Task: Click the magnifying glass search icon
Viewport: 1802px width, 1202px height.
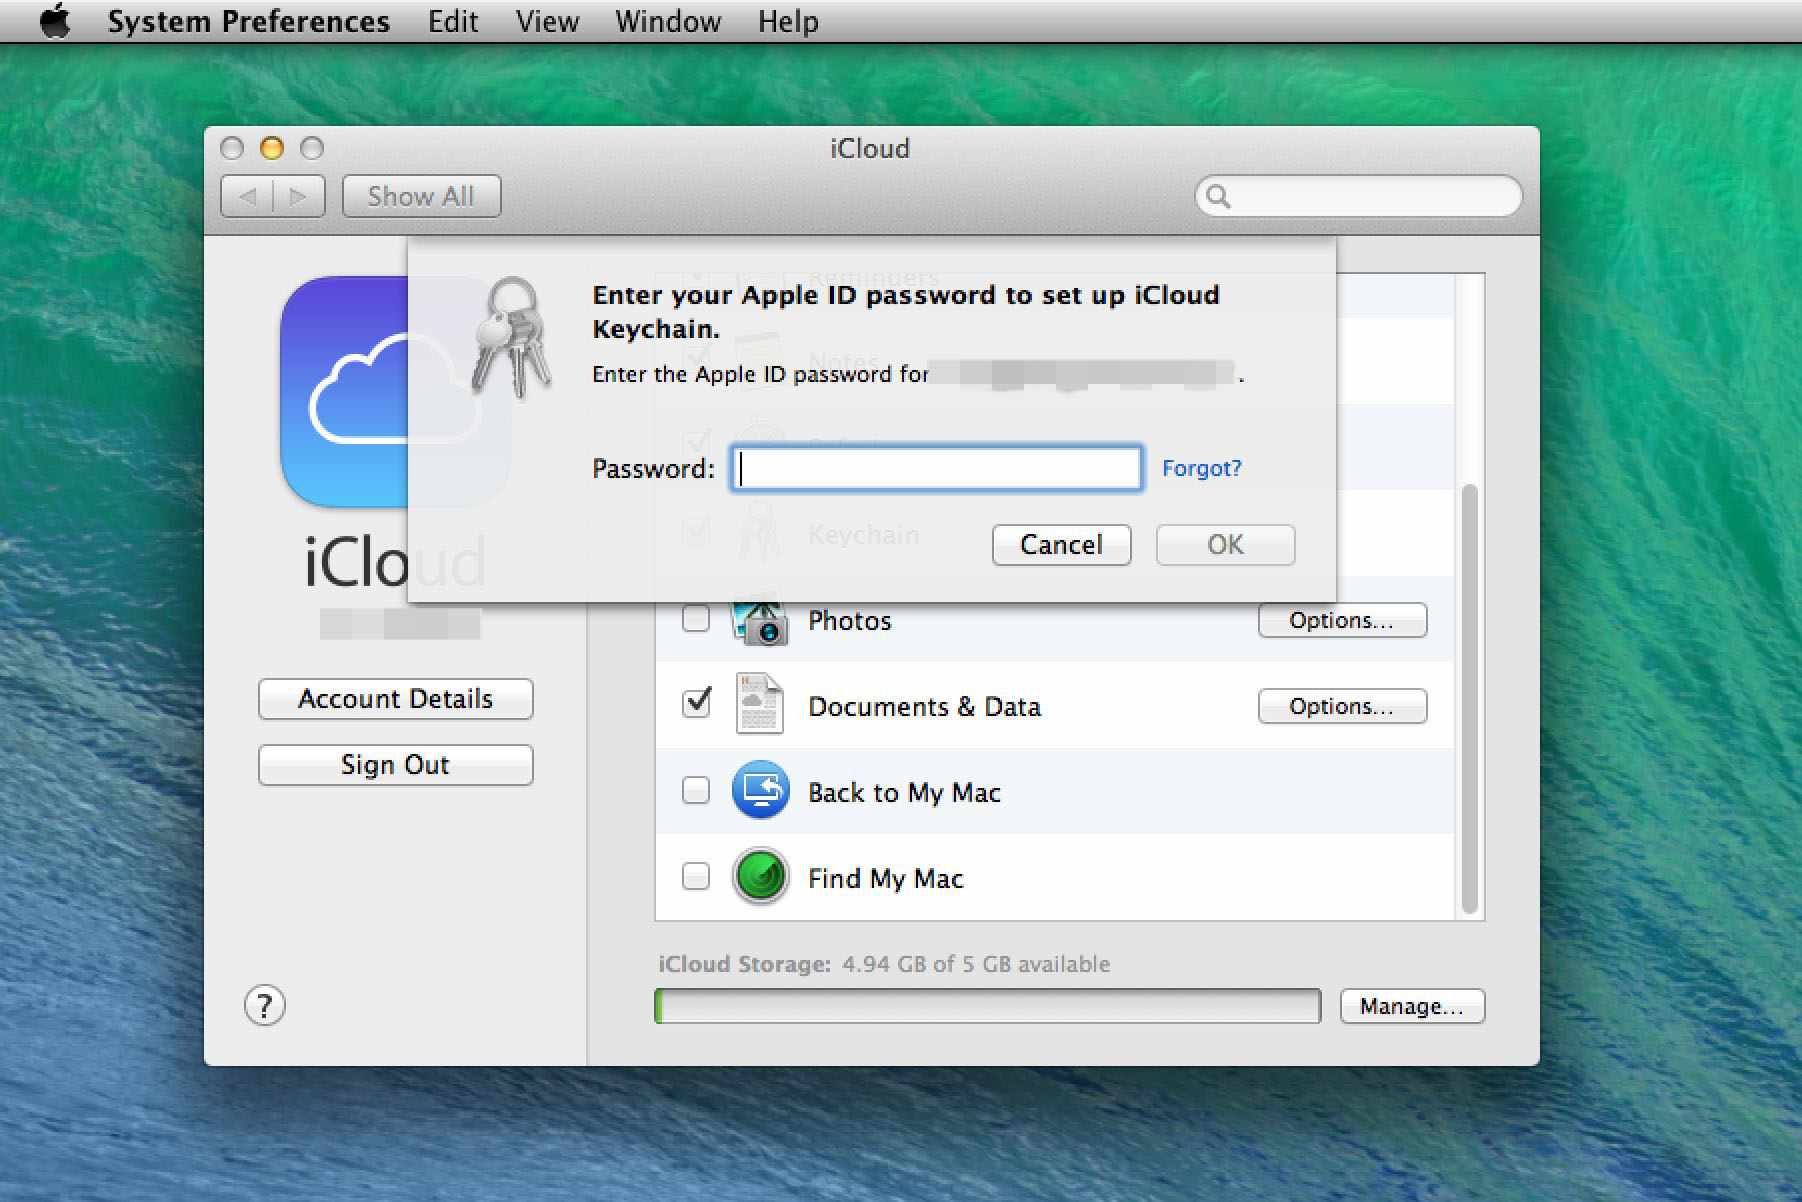Action: 1217,196
